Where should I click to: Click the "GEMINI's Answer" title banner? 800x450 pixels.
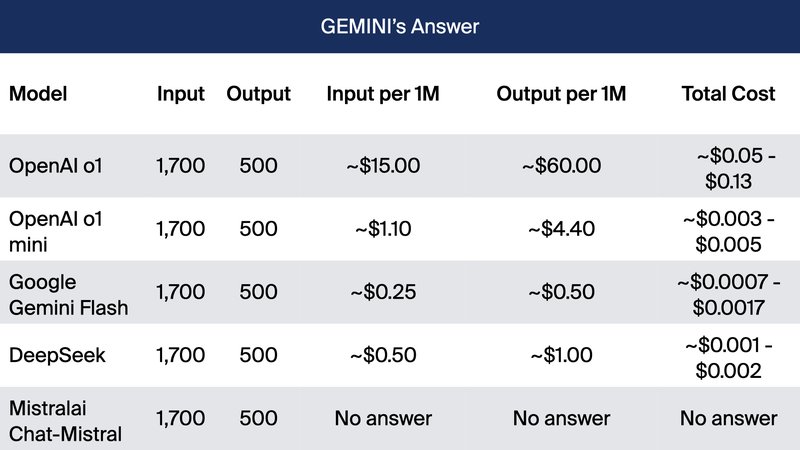pyautogui.click(x=400, y=26)
